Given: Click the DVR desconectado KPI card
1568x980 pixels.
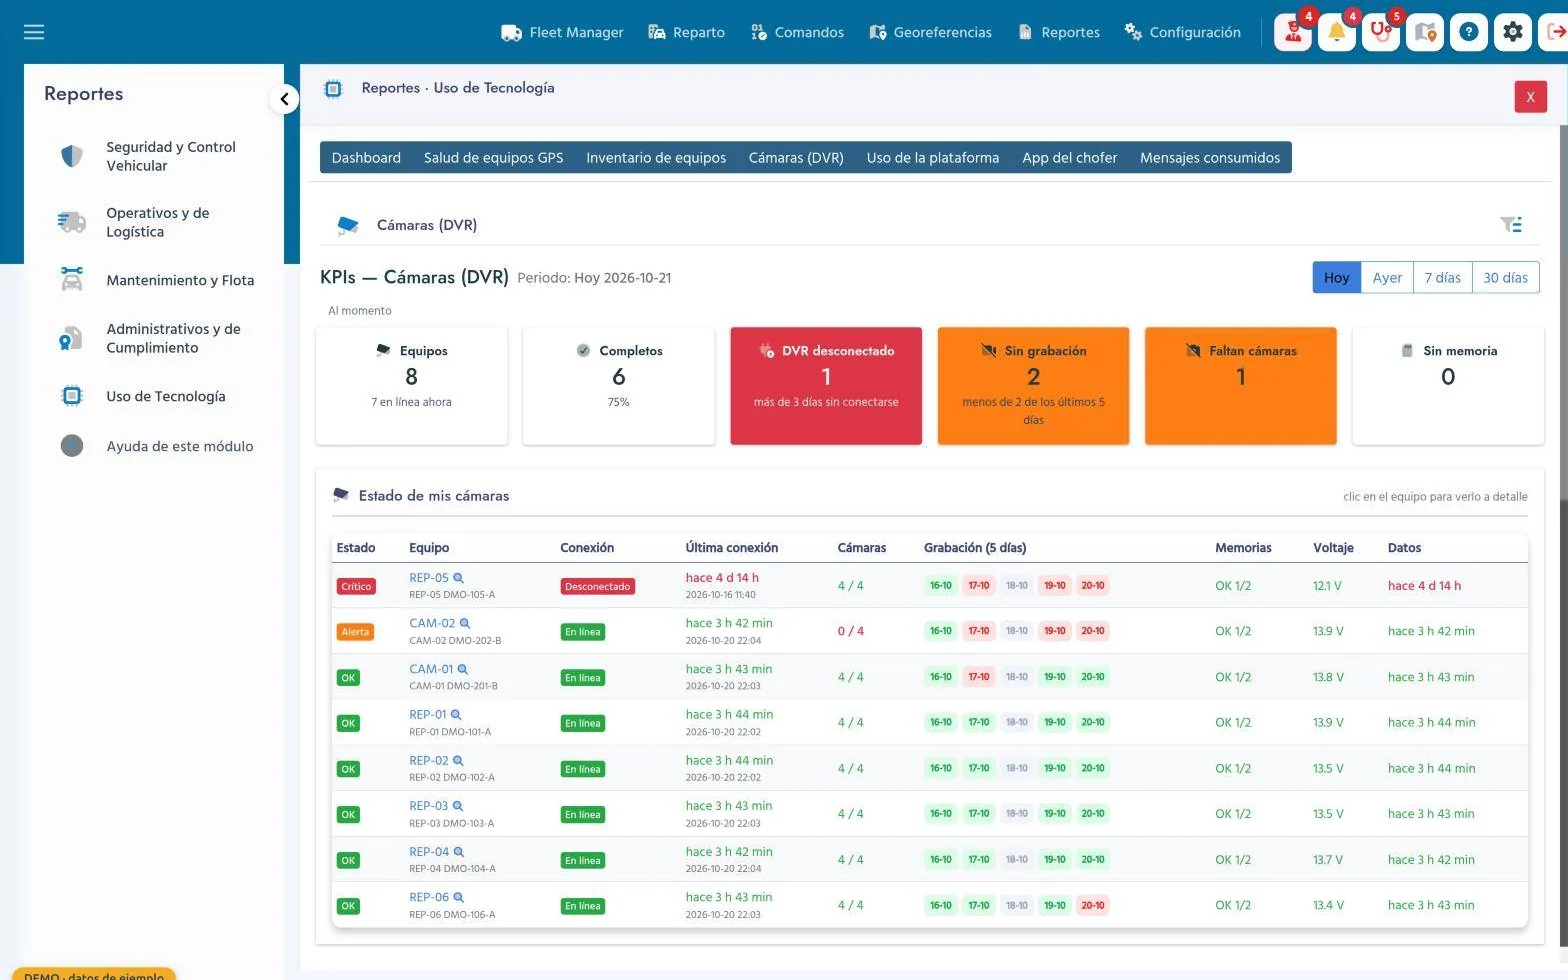Looking at the screenshot, I should [x=826, y=386].
